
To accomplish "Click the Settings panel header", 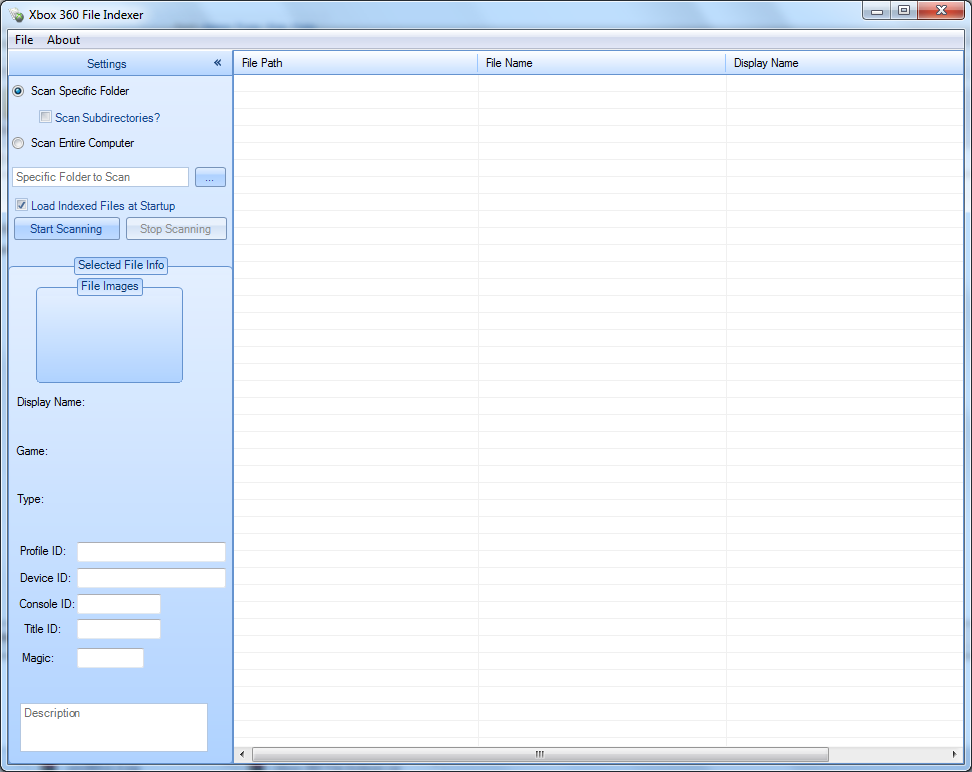I will (120, 63).
